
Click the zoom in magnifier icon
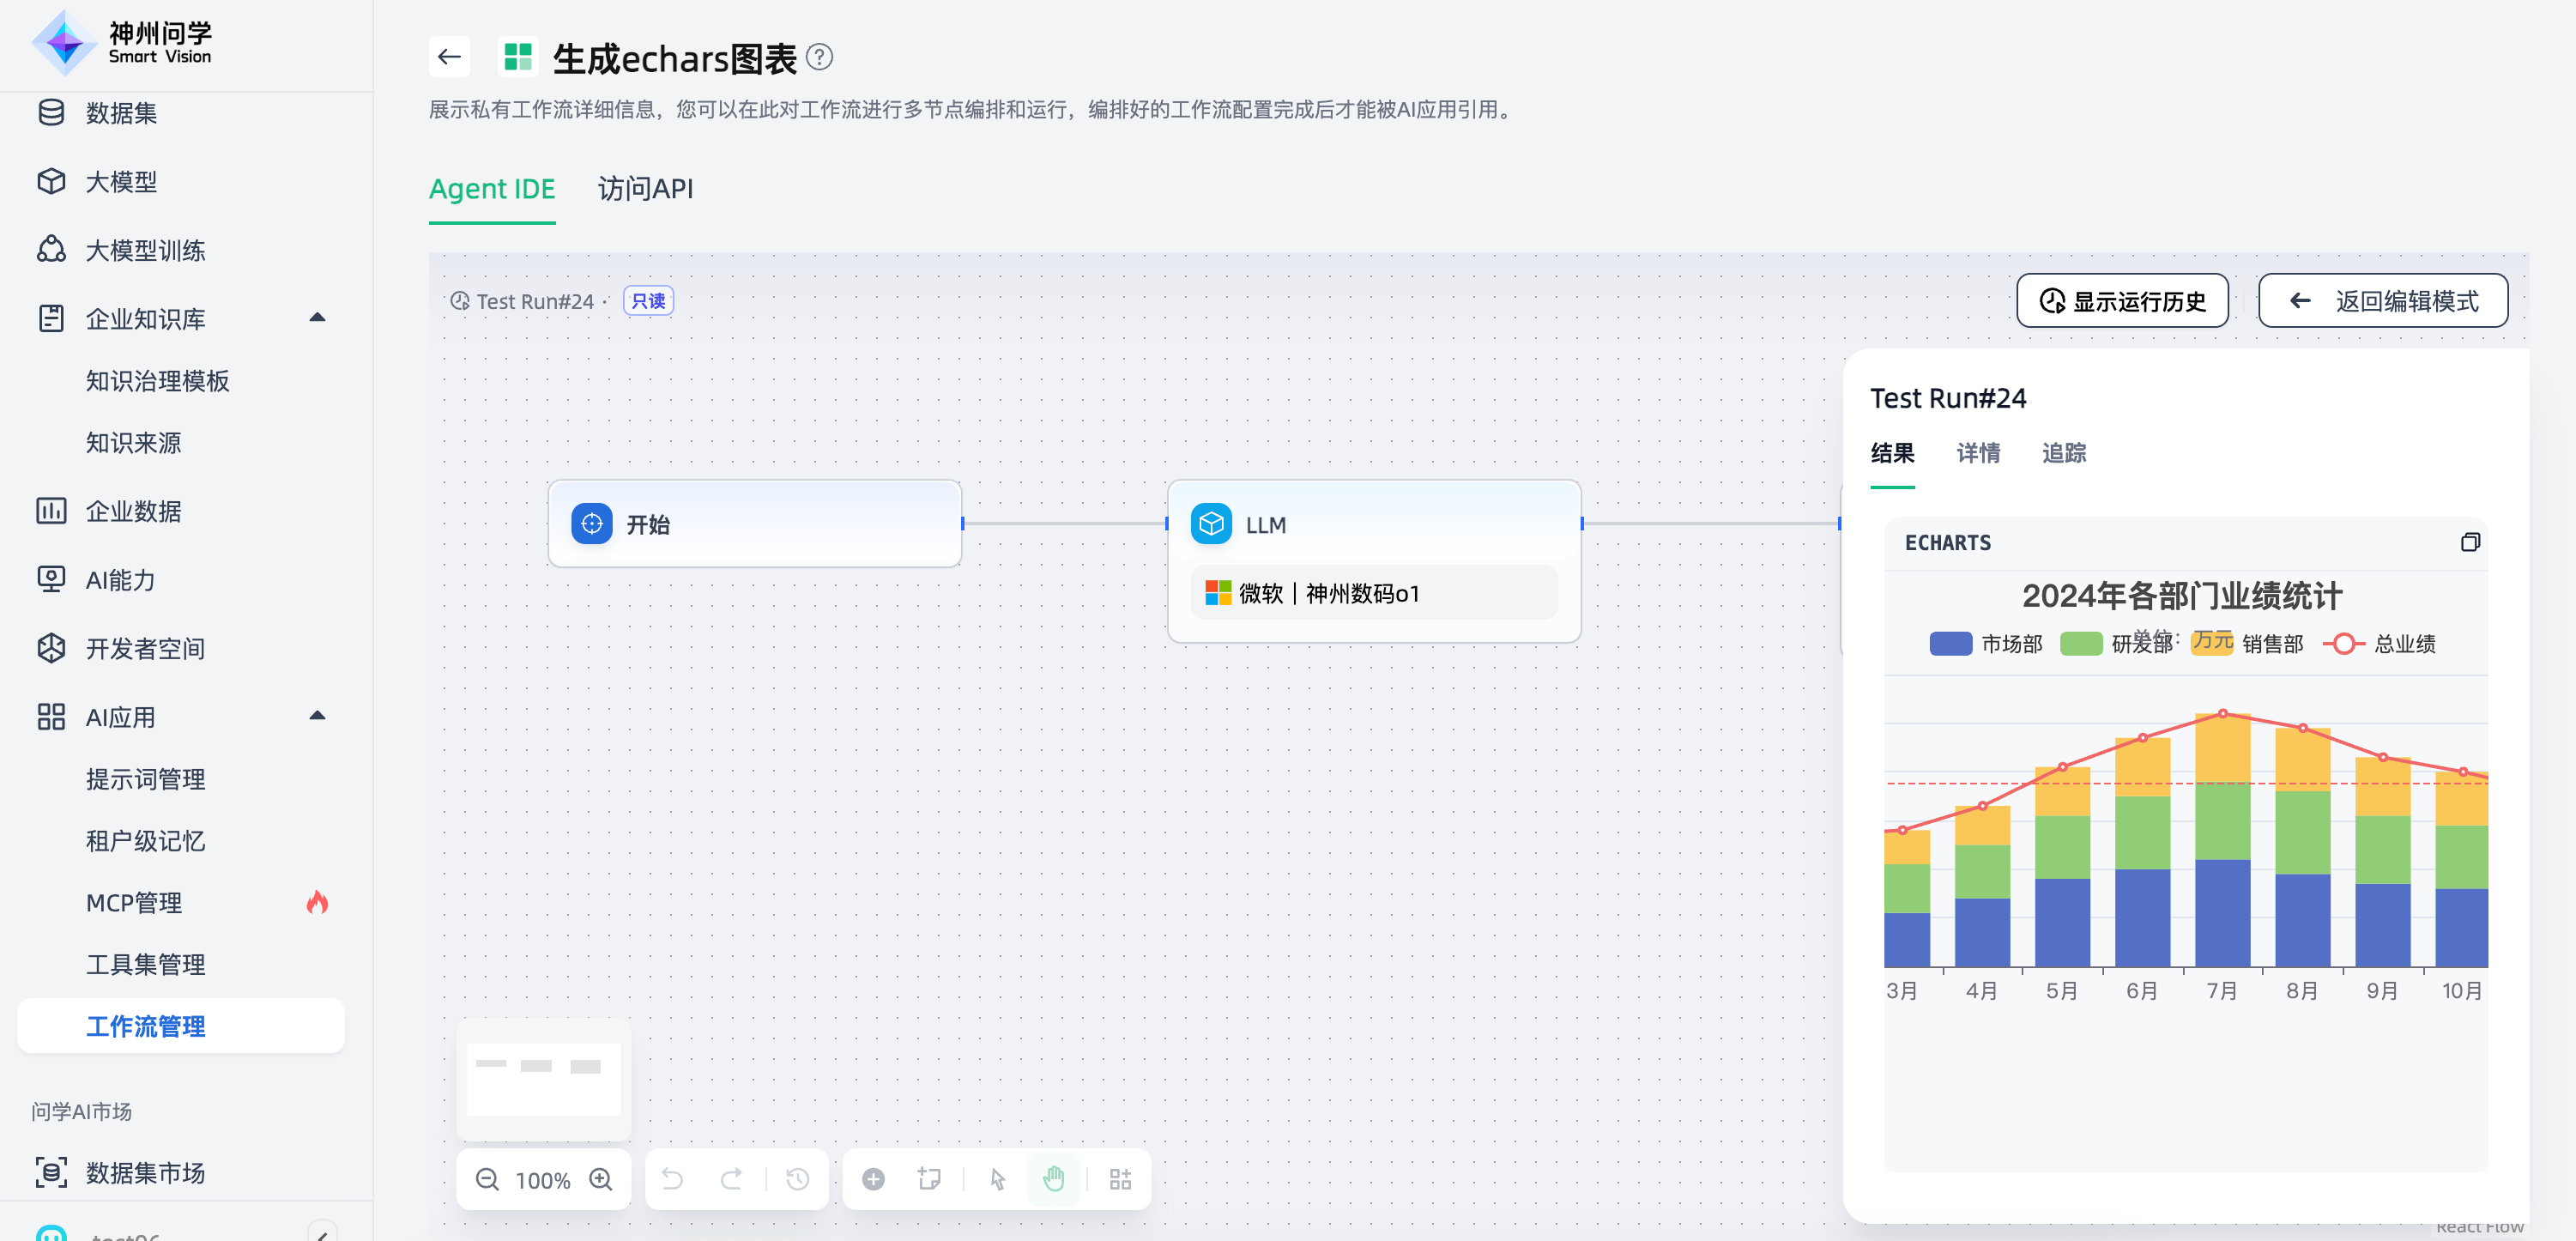600,1180
